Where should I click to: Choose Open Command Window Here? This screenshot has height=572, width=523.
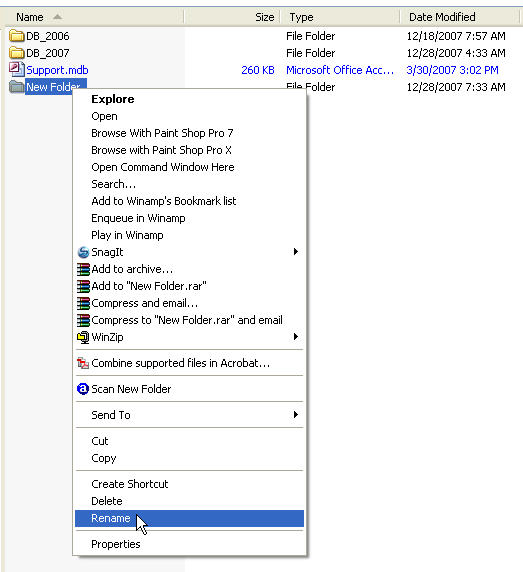pos(190,167)
